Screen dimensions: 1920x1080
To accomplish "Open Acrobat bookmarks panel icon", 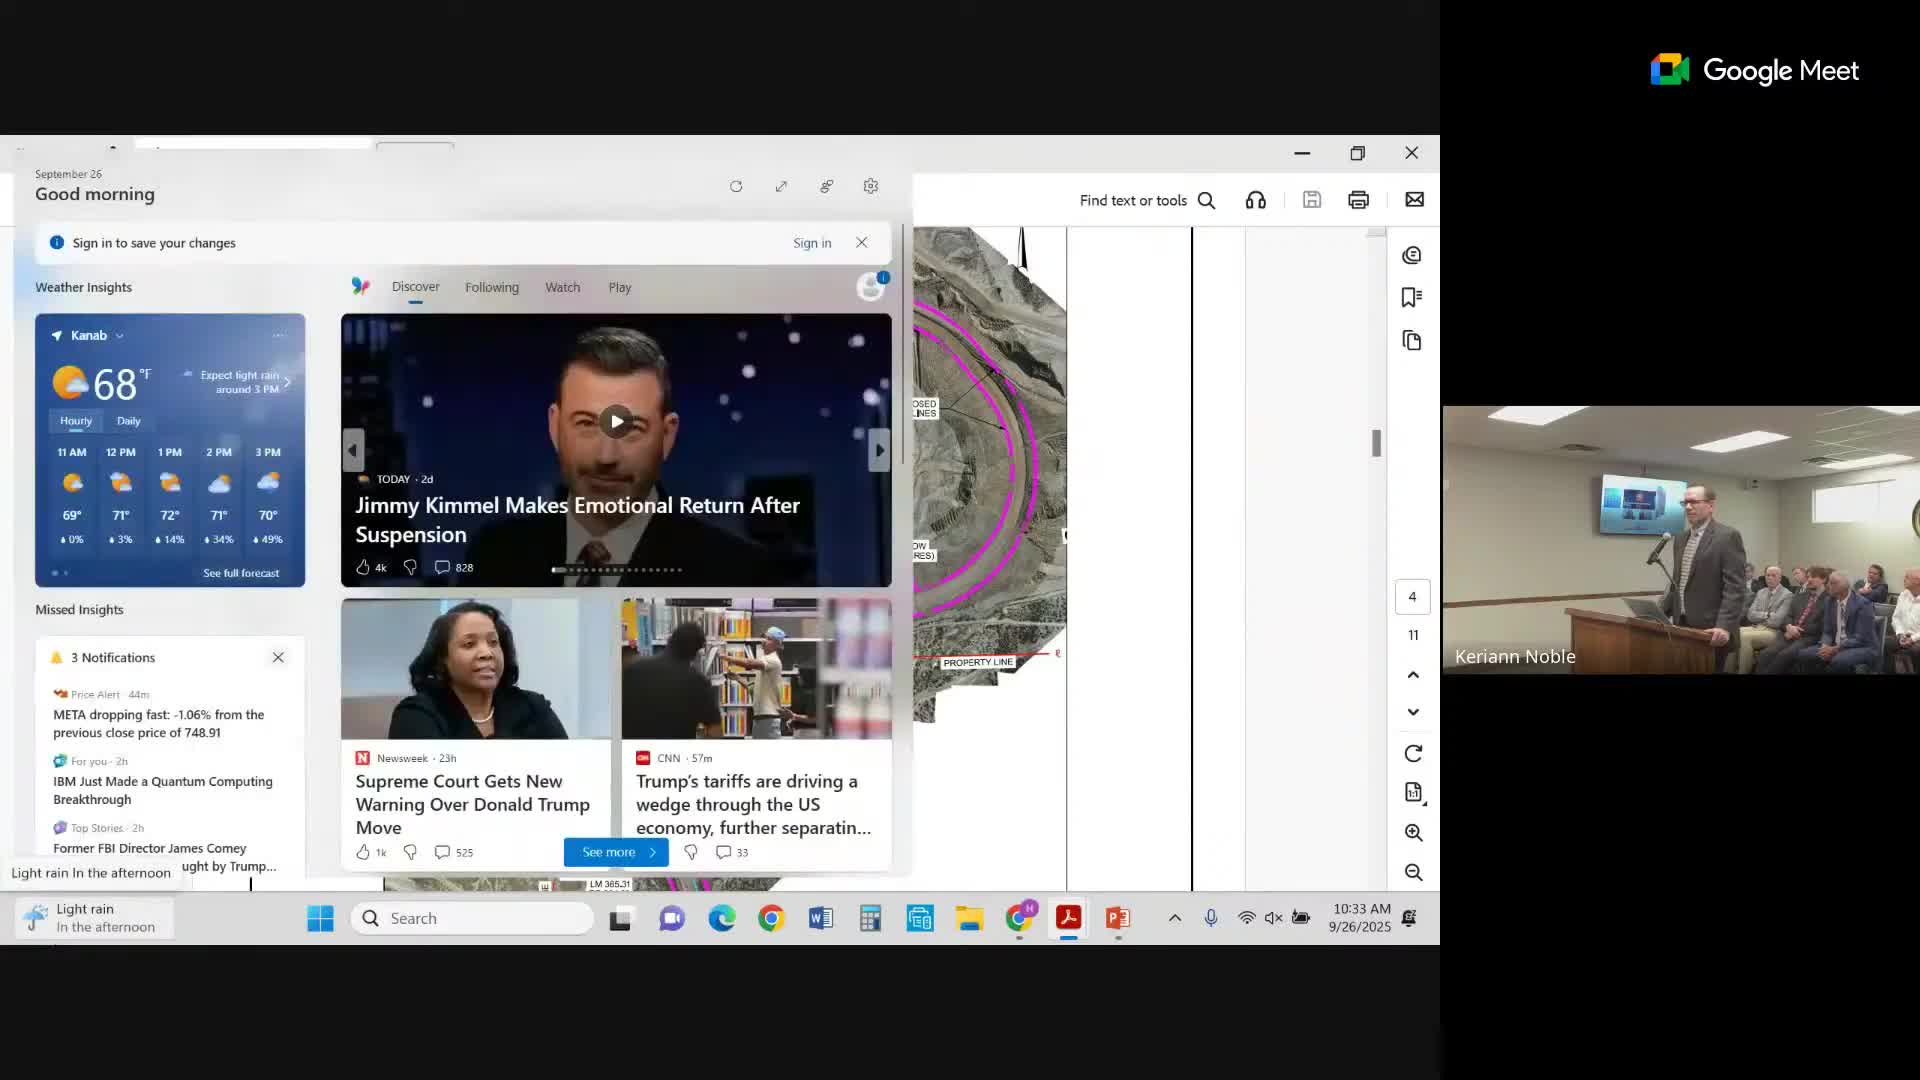I will [1411, 297].
